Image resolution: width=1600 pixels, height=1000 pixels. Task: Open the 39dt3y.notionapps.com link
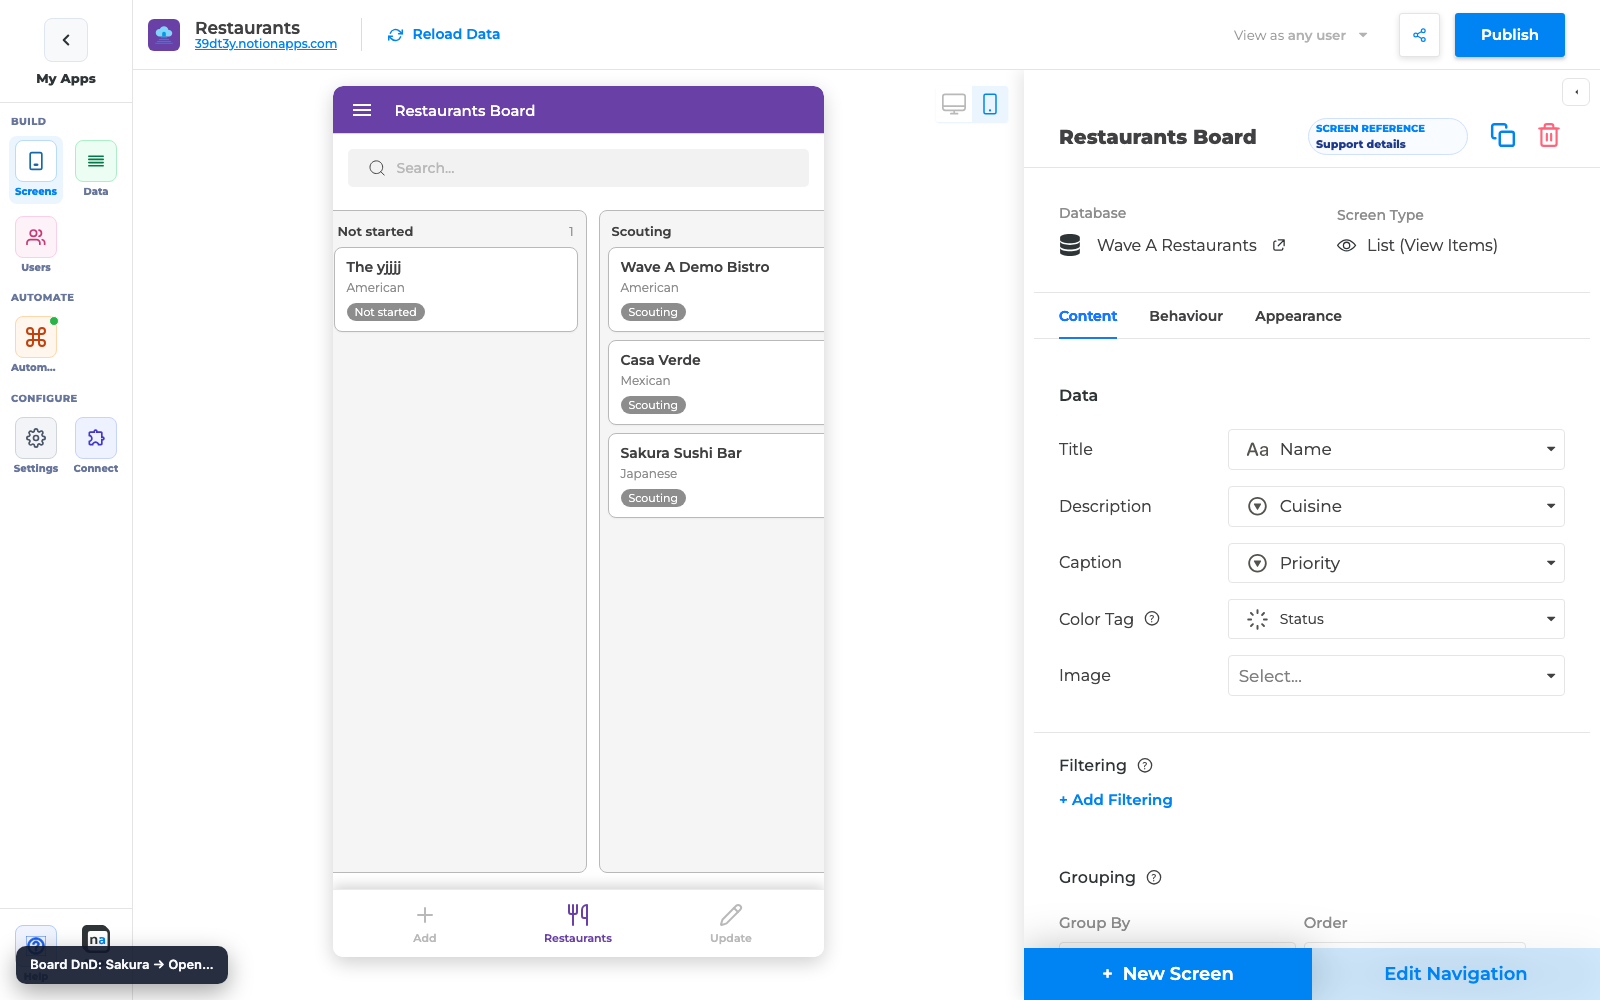pyautogui.click(x=266, y=44)
